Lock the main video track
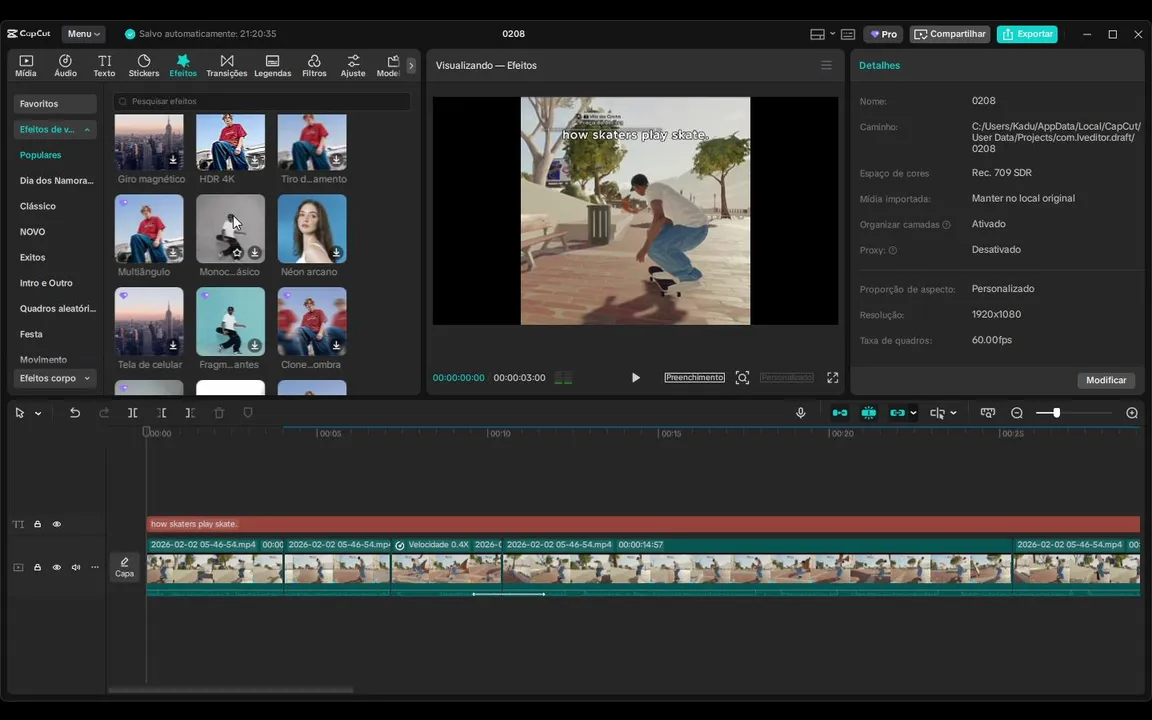This screenshot has width=1152, height=720. [x=37, y=567]
